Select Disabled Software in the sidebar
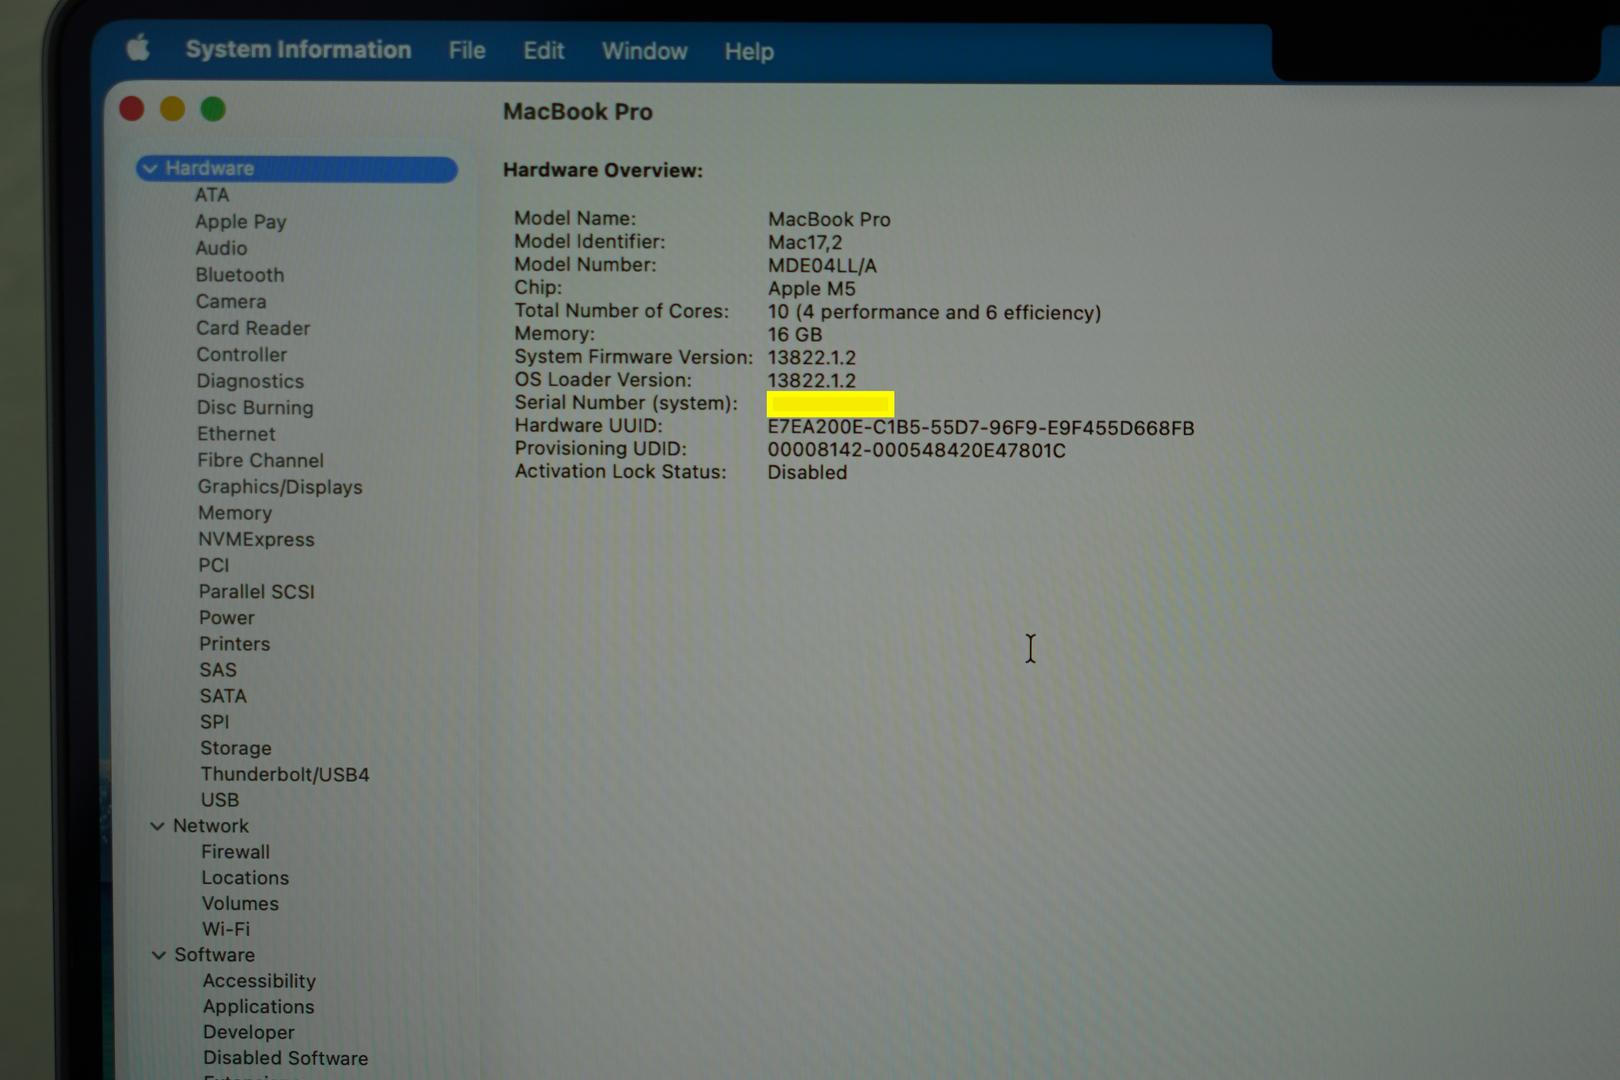1620x1080 pixels. 286,1058
